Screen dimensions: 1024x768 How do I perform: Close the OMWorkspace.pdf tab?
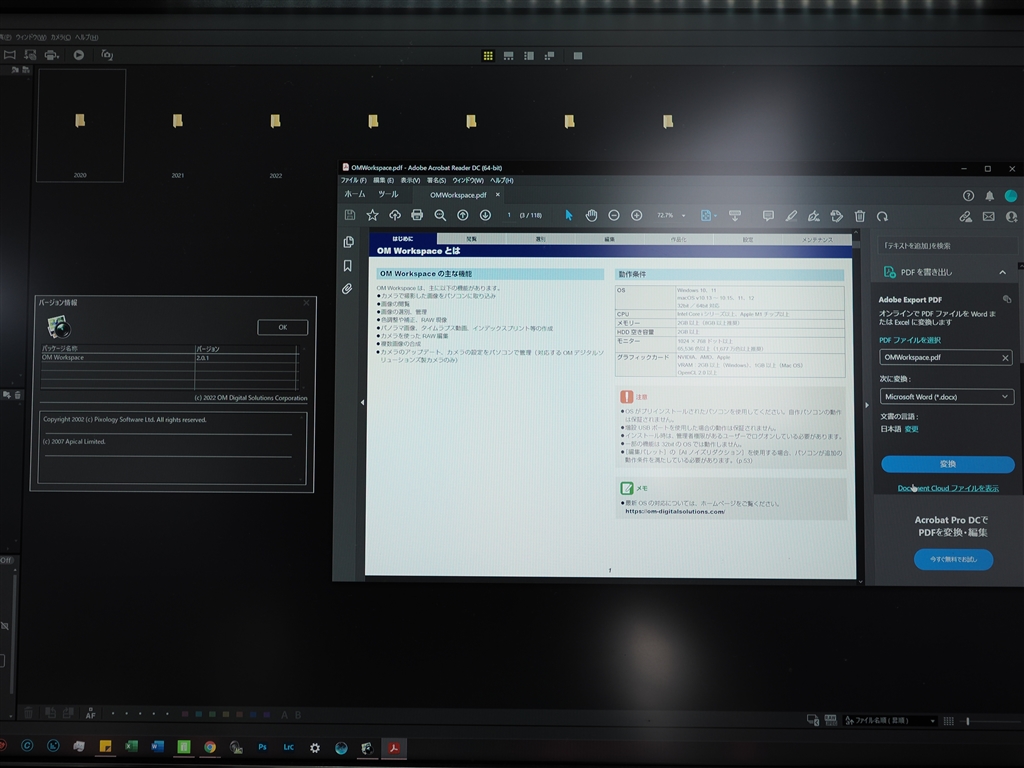point(498,195)
